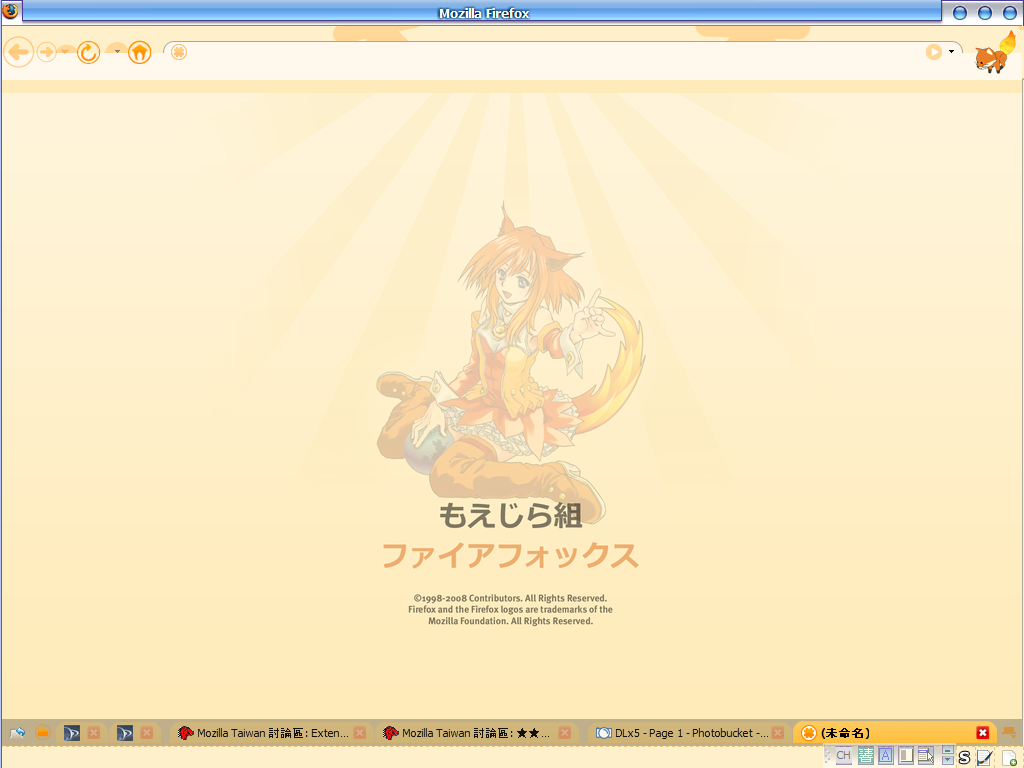Click the IME tools icon with cursor
This screenshot has width=1024, height=768.
tap(926, 756)
